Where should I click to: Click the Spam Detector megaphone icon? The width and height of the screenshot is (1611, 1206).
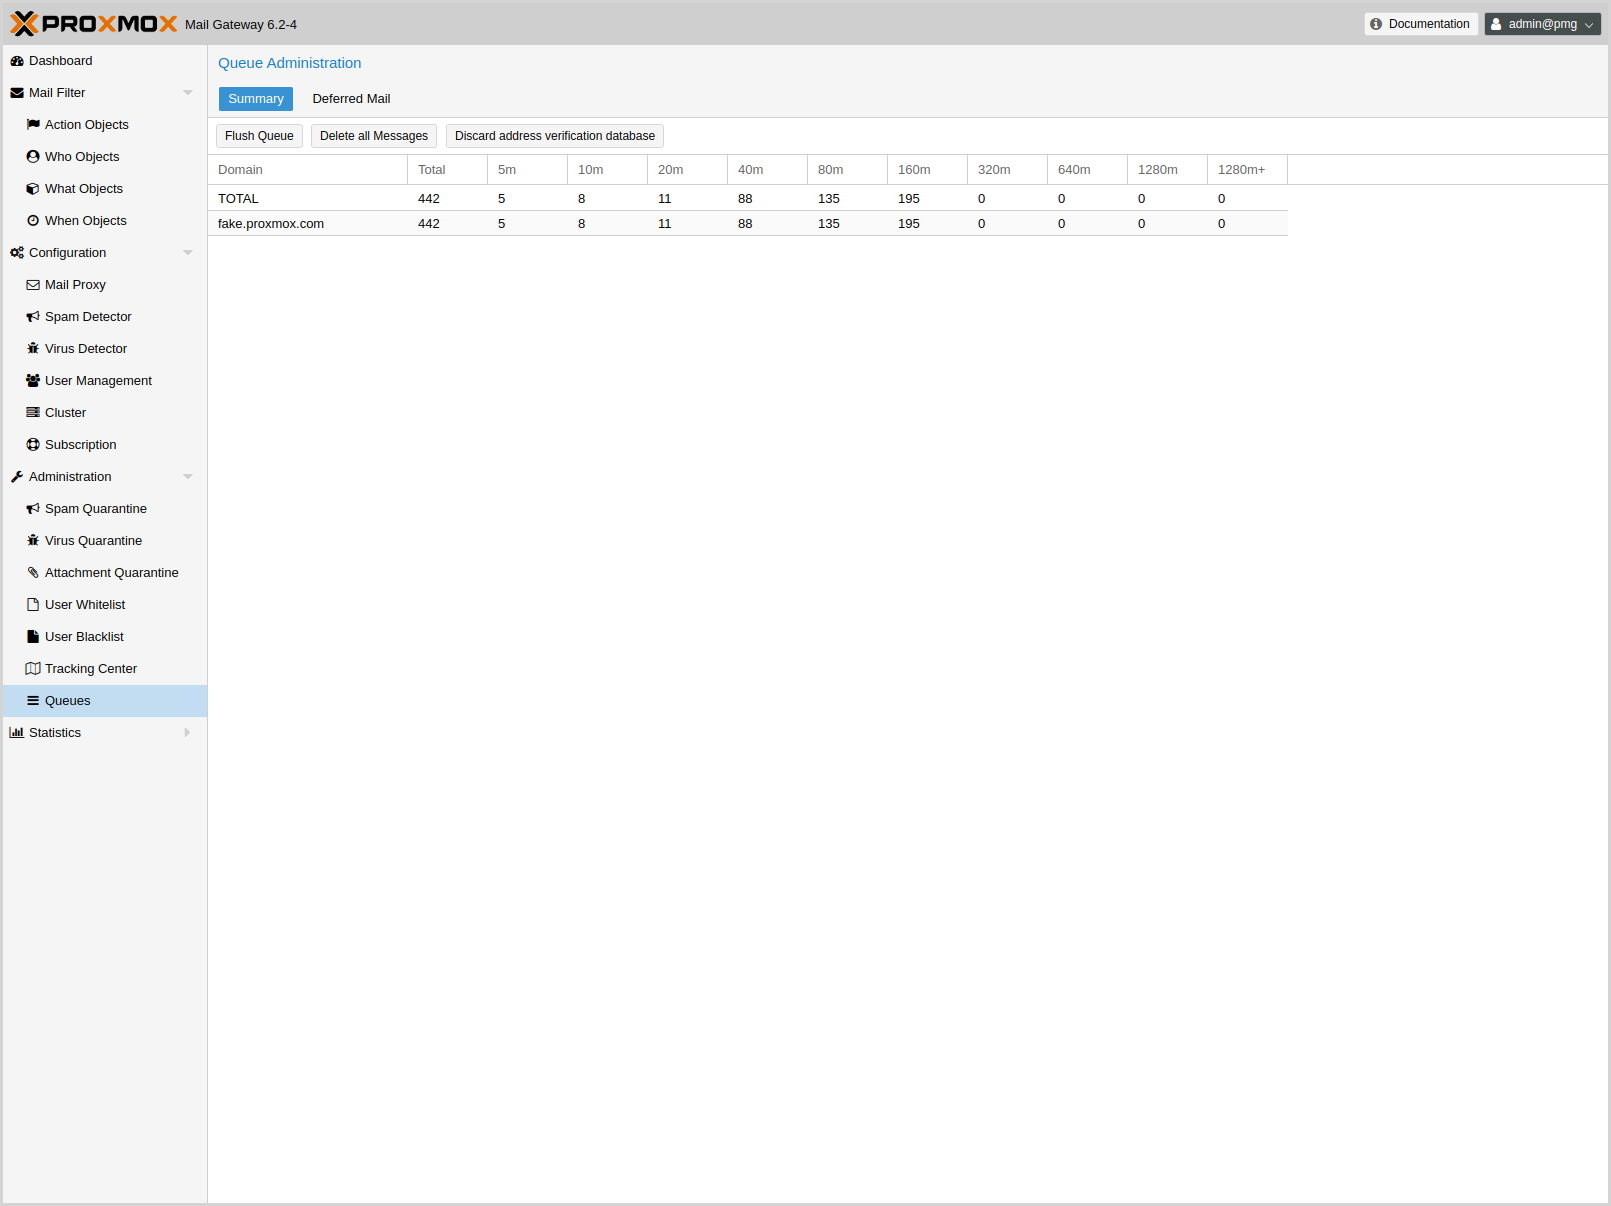[x=33, y=317]
